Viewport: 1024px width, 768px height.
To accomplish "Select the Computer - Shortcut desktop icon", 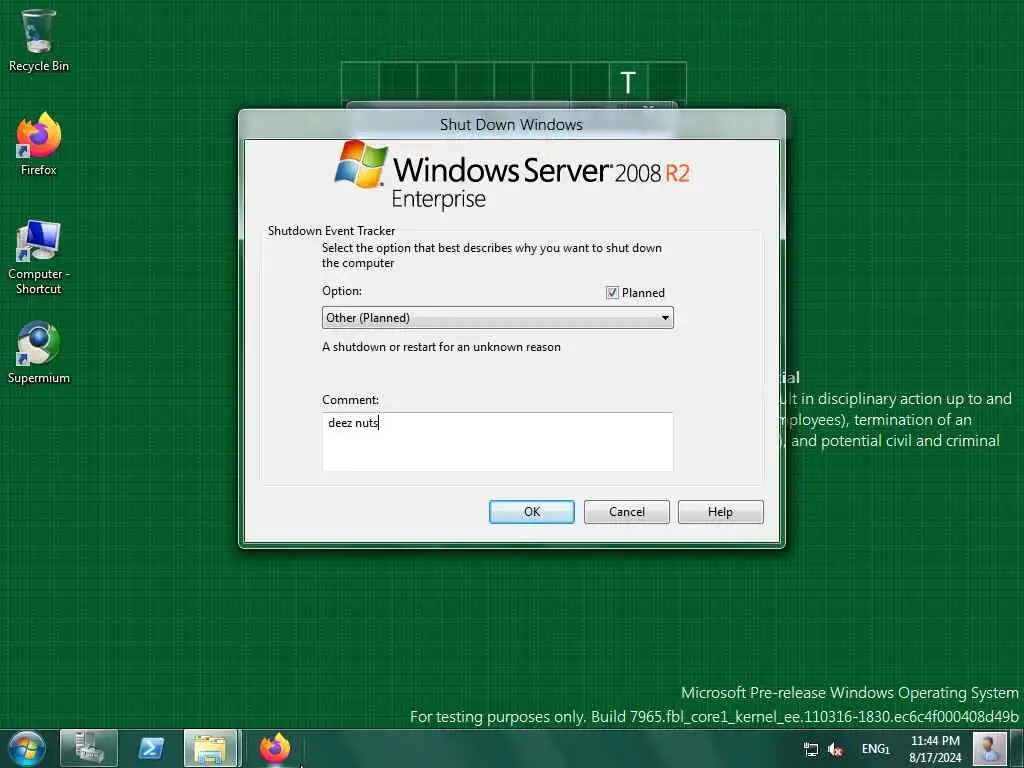I will click(39, 257).
